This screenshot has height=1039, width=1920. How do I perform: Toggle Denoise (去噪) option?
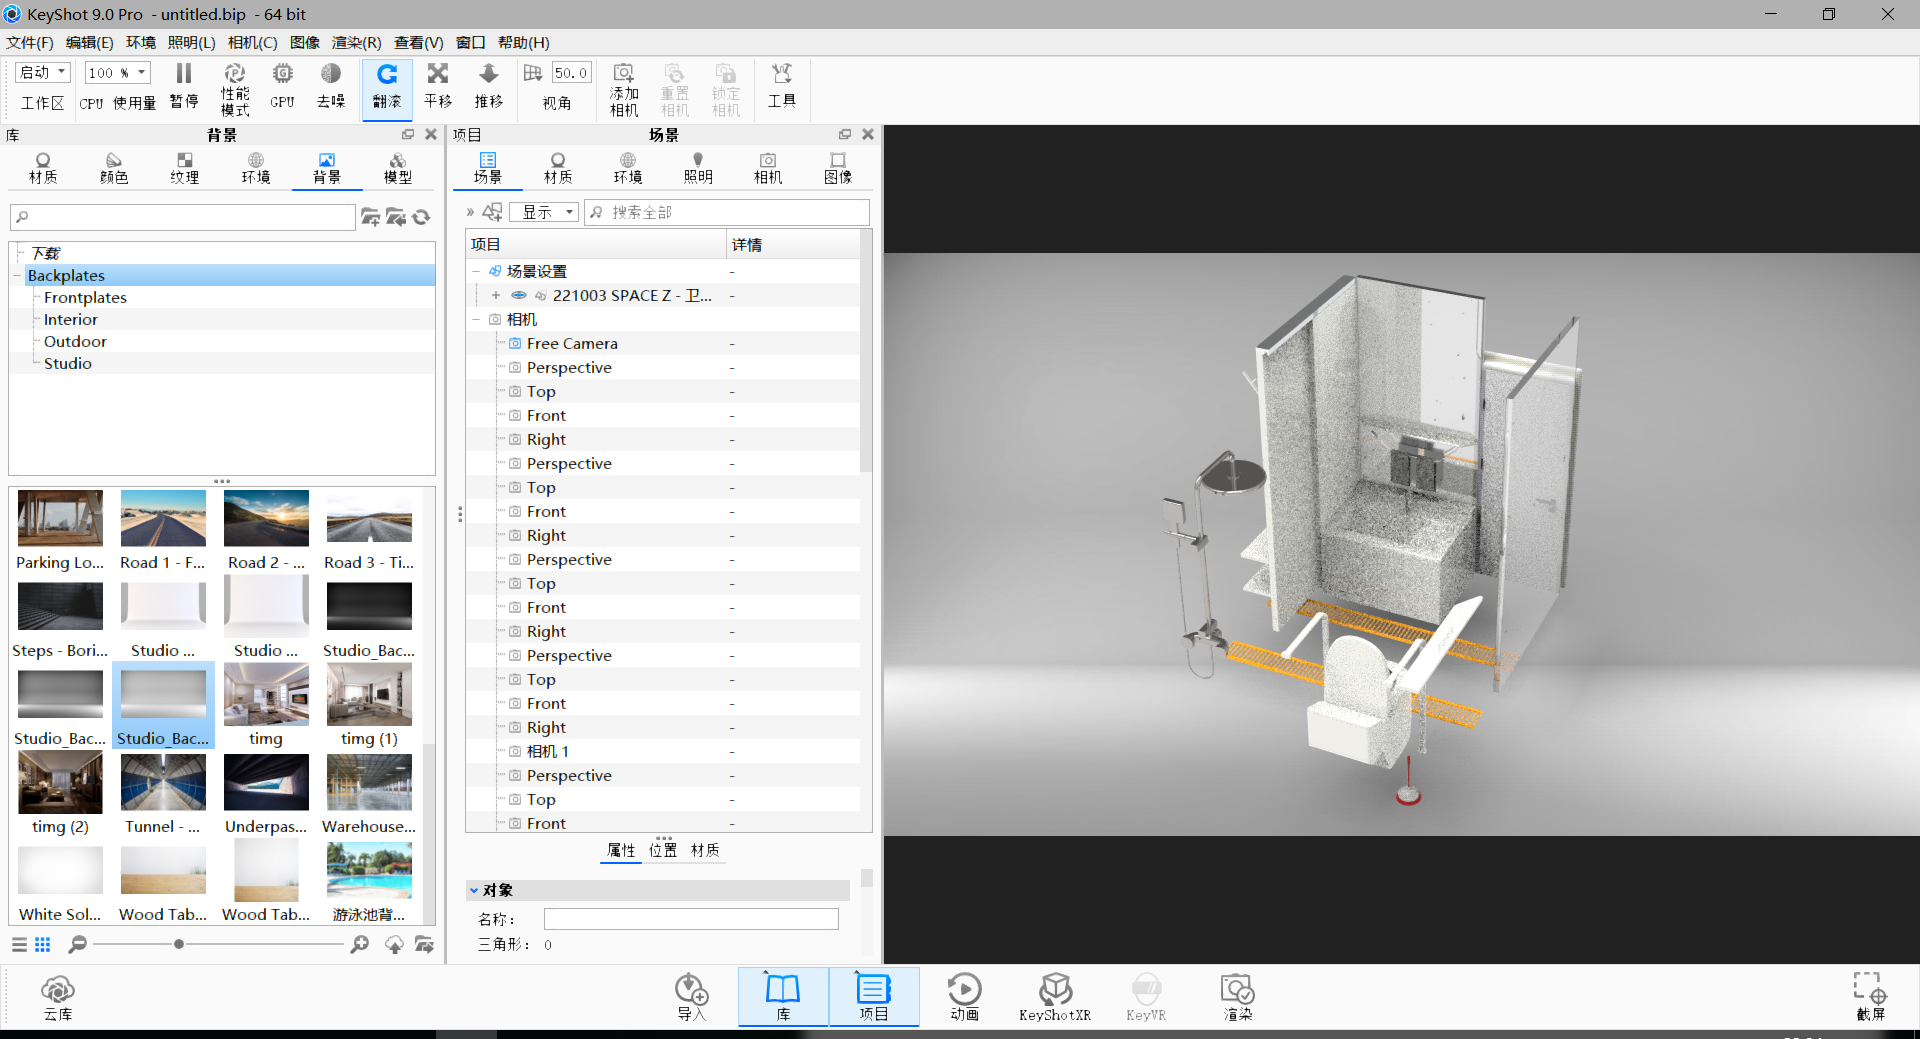331,87
